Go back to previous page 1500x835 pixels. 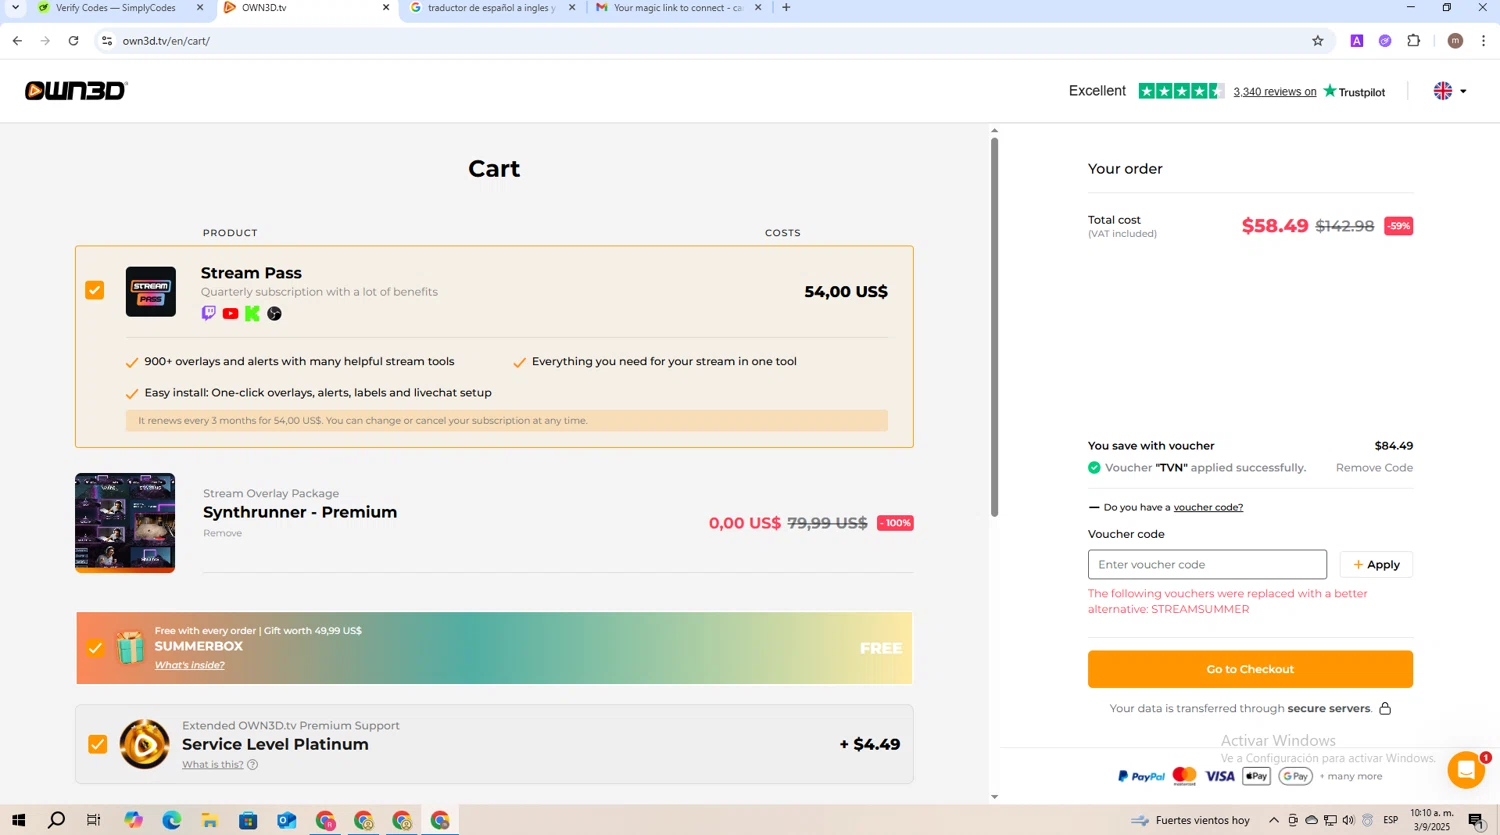17,41
